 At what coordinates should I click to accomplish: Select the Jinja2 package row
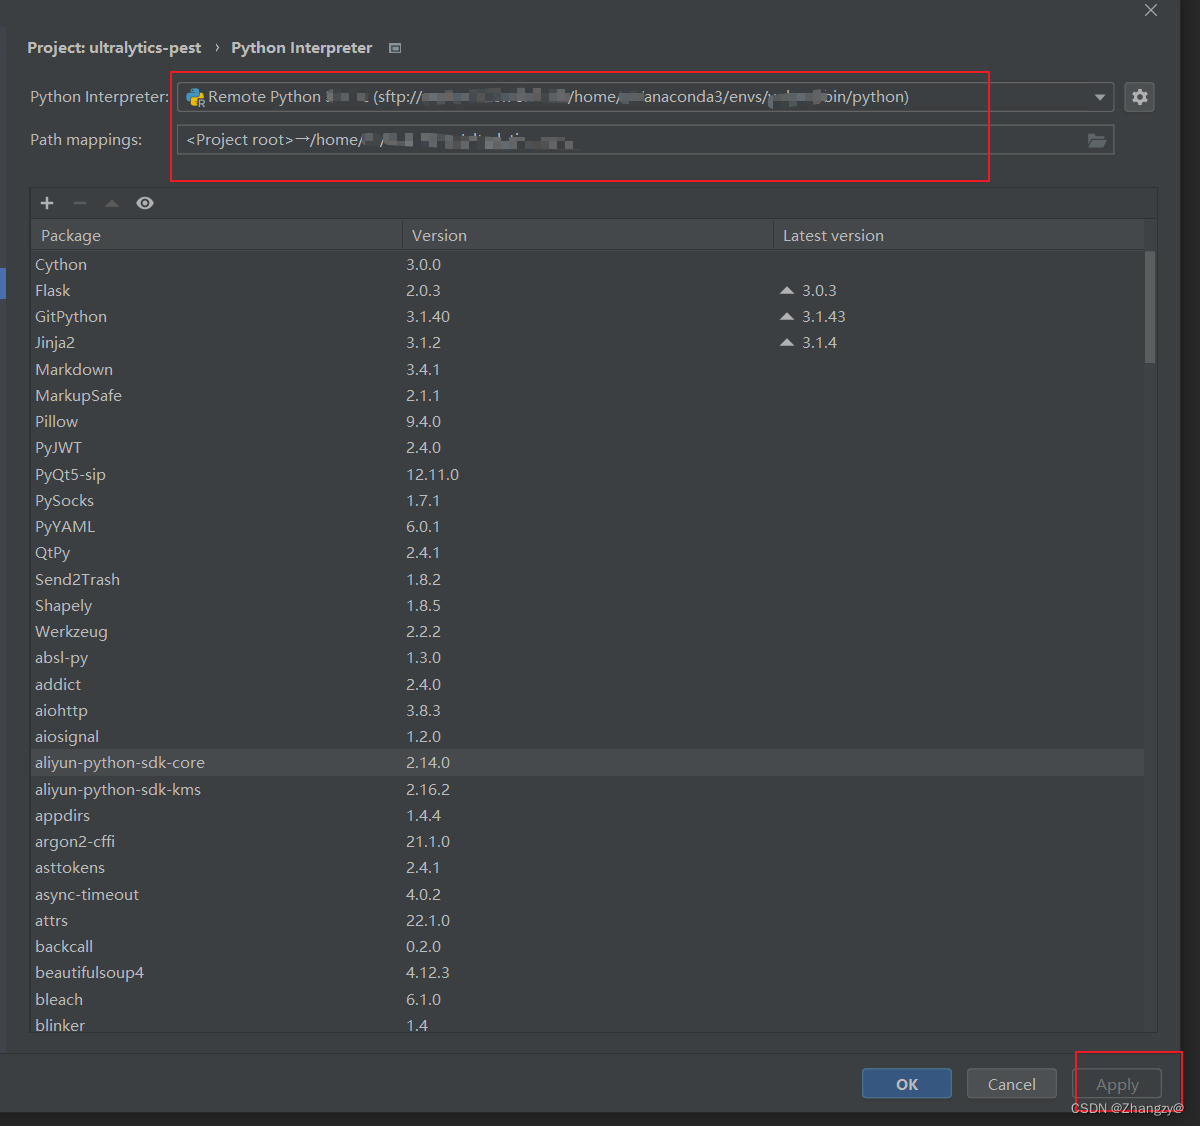(587, 343)
